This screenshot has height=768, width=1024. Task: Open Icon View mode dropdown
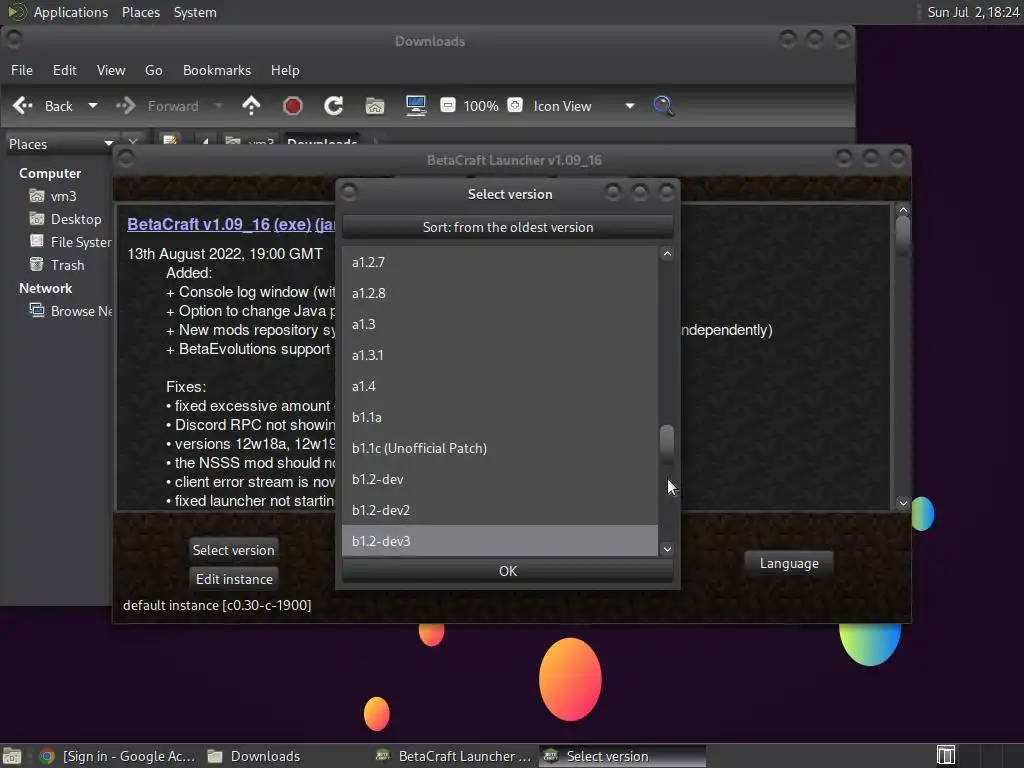(x=583, y=106)
